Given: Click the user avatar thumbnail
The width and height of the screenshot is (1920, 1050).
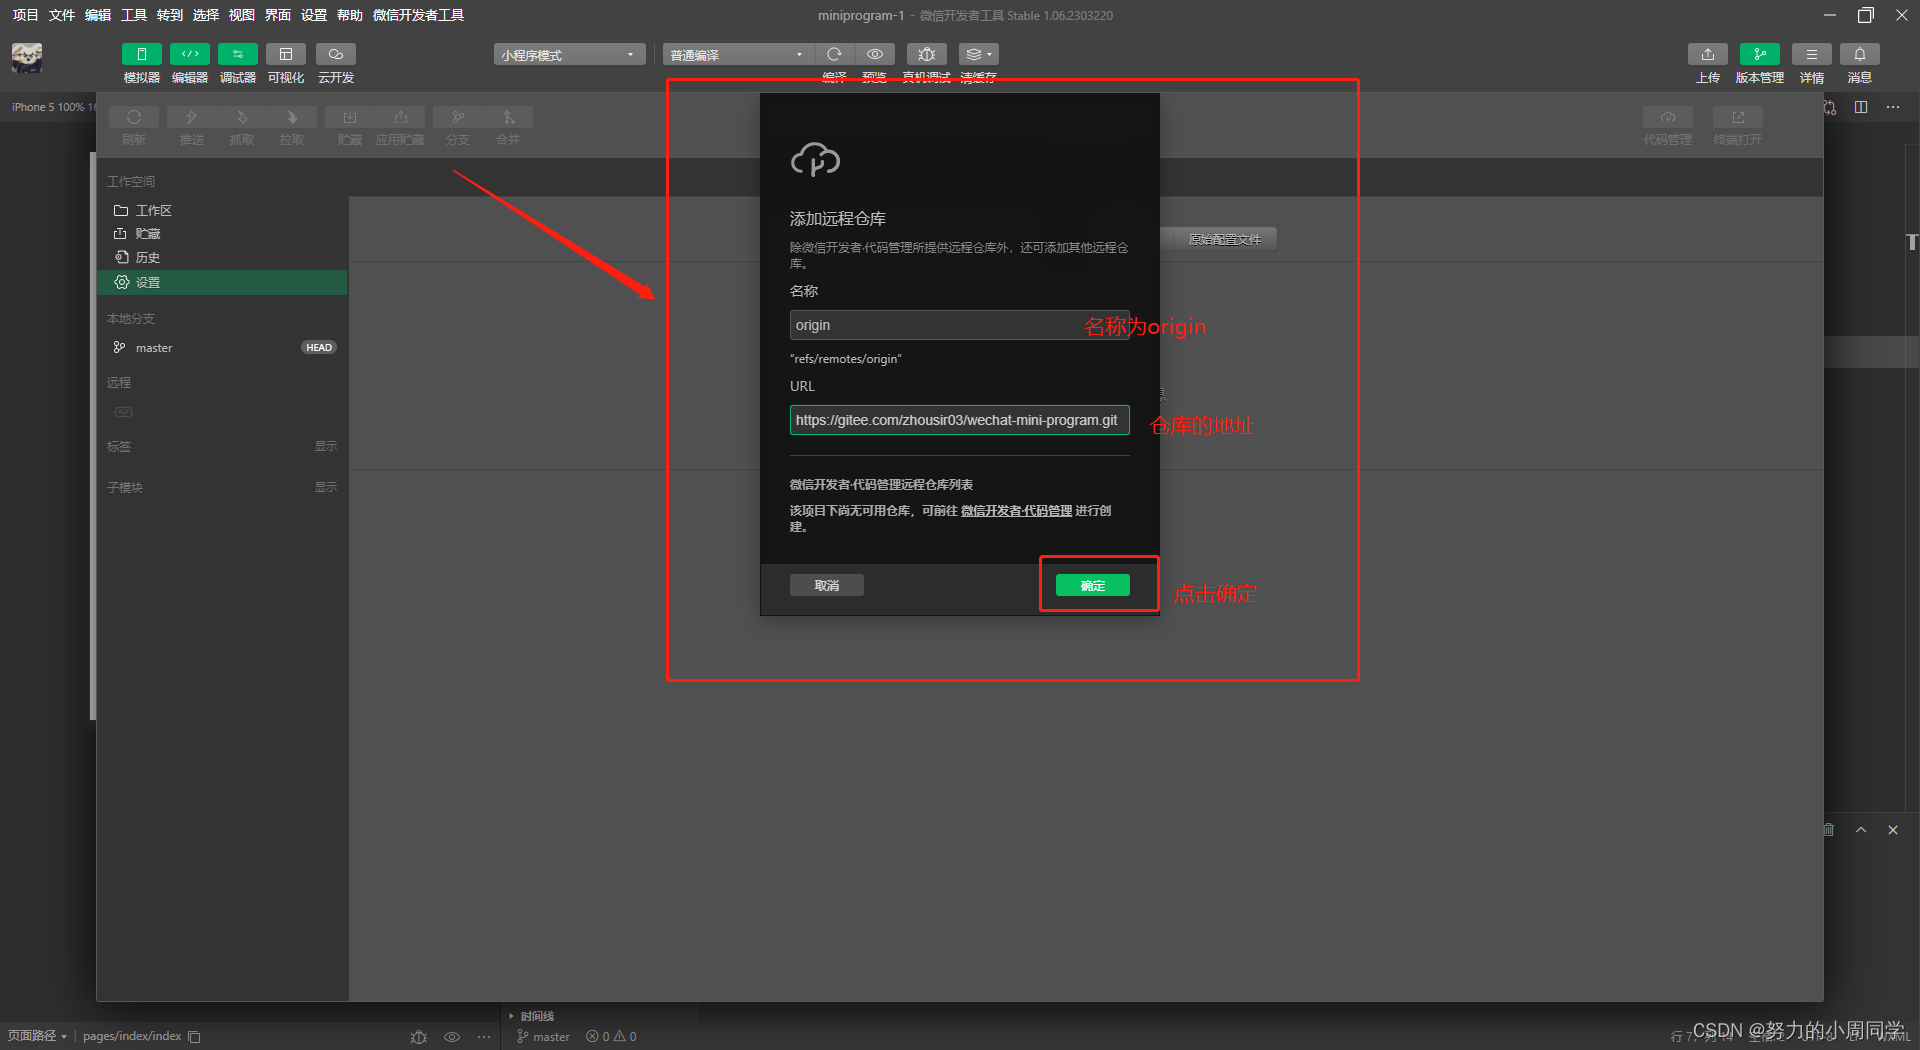Looking at the screenshot, I should (27, 57).
